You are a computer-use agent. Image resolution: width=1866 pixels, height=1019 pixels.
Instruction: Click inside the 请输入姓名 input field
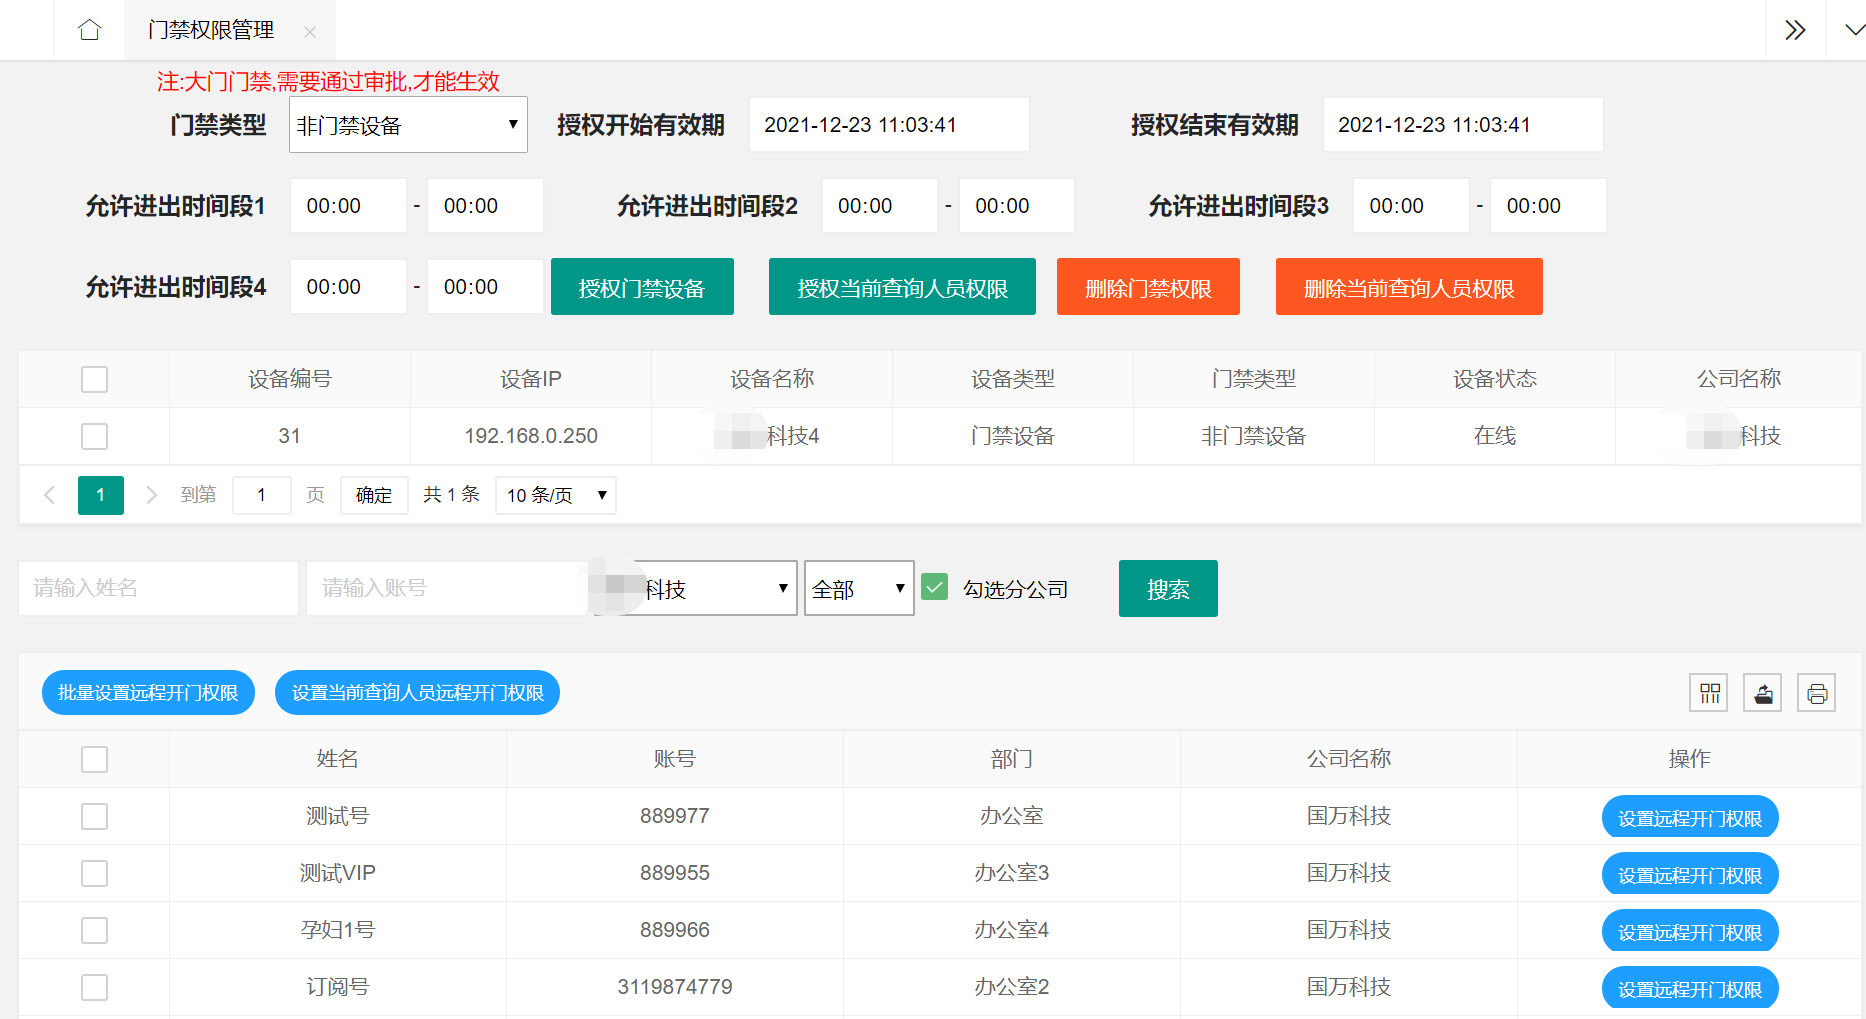coord(157,588)
